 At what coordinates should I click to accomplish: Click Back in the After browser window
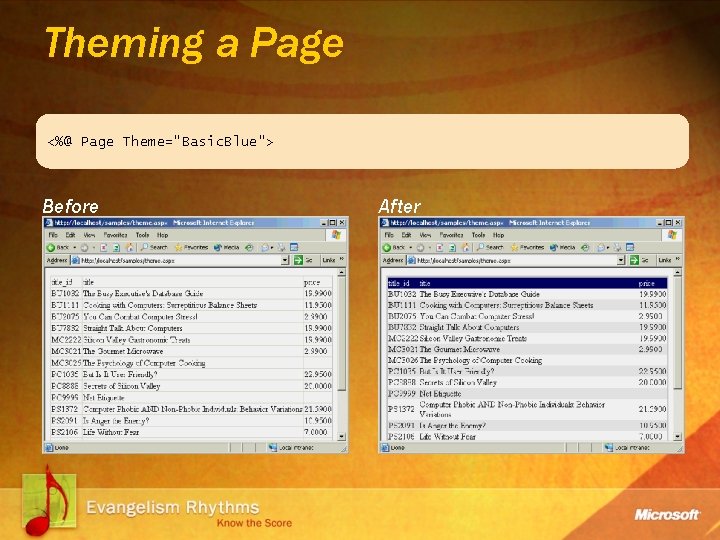[394, 248]
